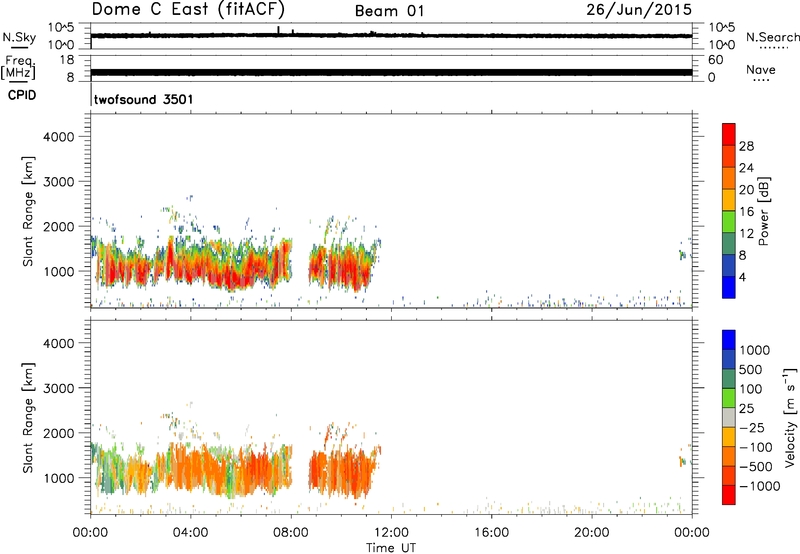Click the sky noise trace in the top panel
The height and width of the screenshot is (554, 800).
[x=391, y=36]
